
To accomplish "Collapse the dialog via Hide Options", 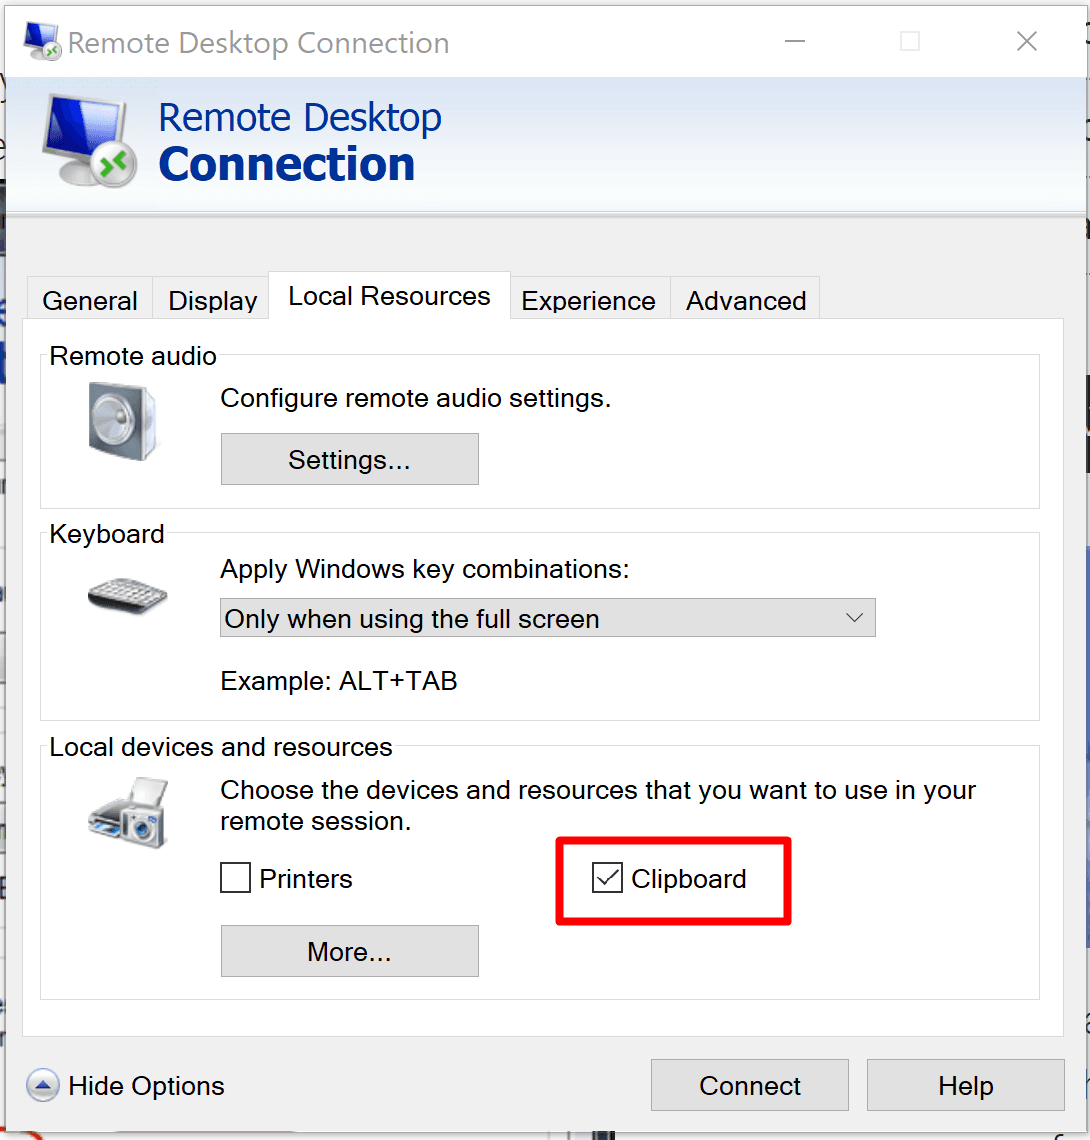I will click(146, 1086).
